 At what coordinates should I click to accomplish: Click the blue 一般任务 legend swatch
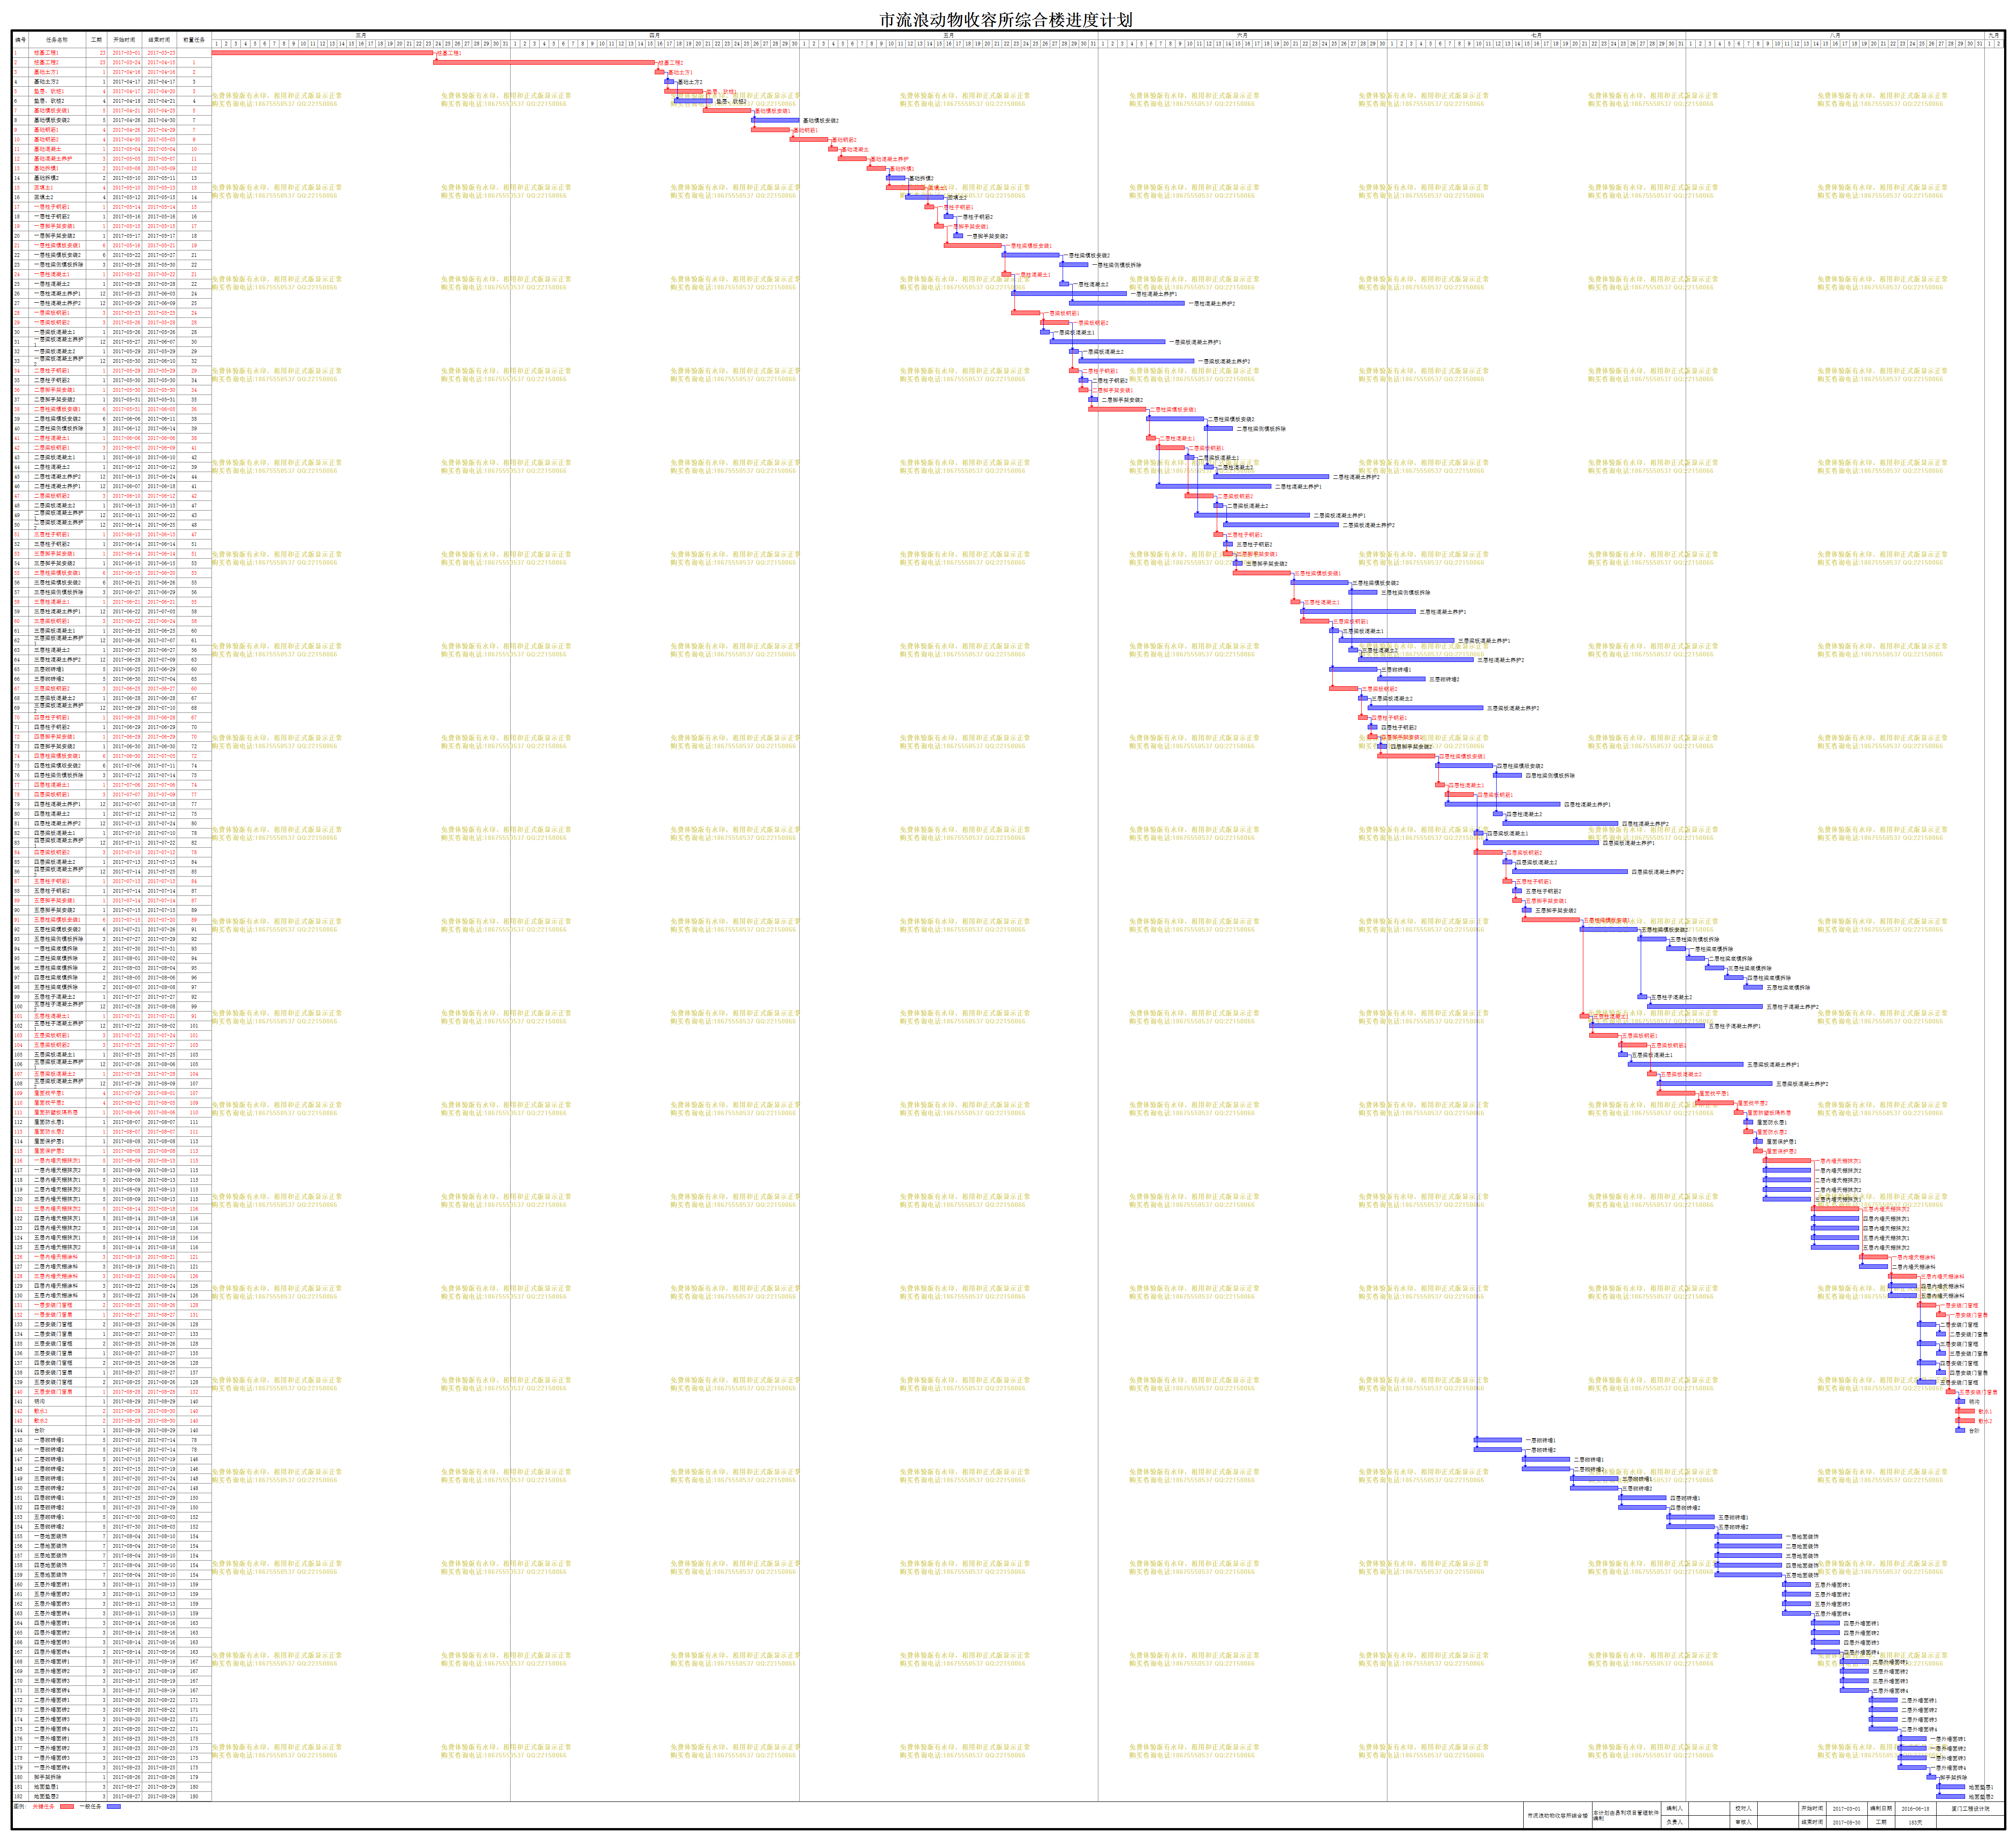coord(113,1806)
